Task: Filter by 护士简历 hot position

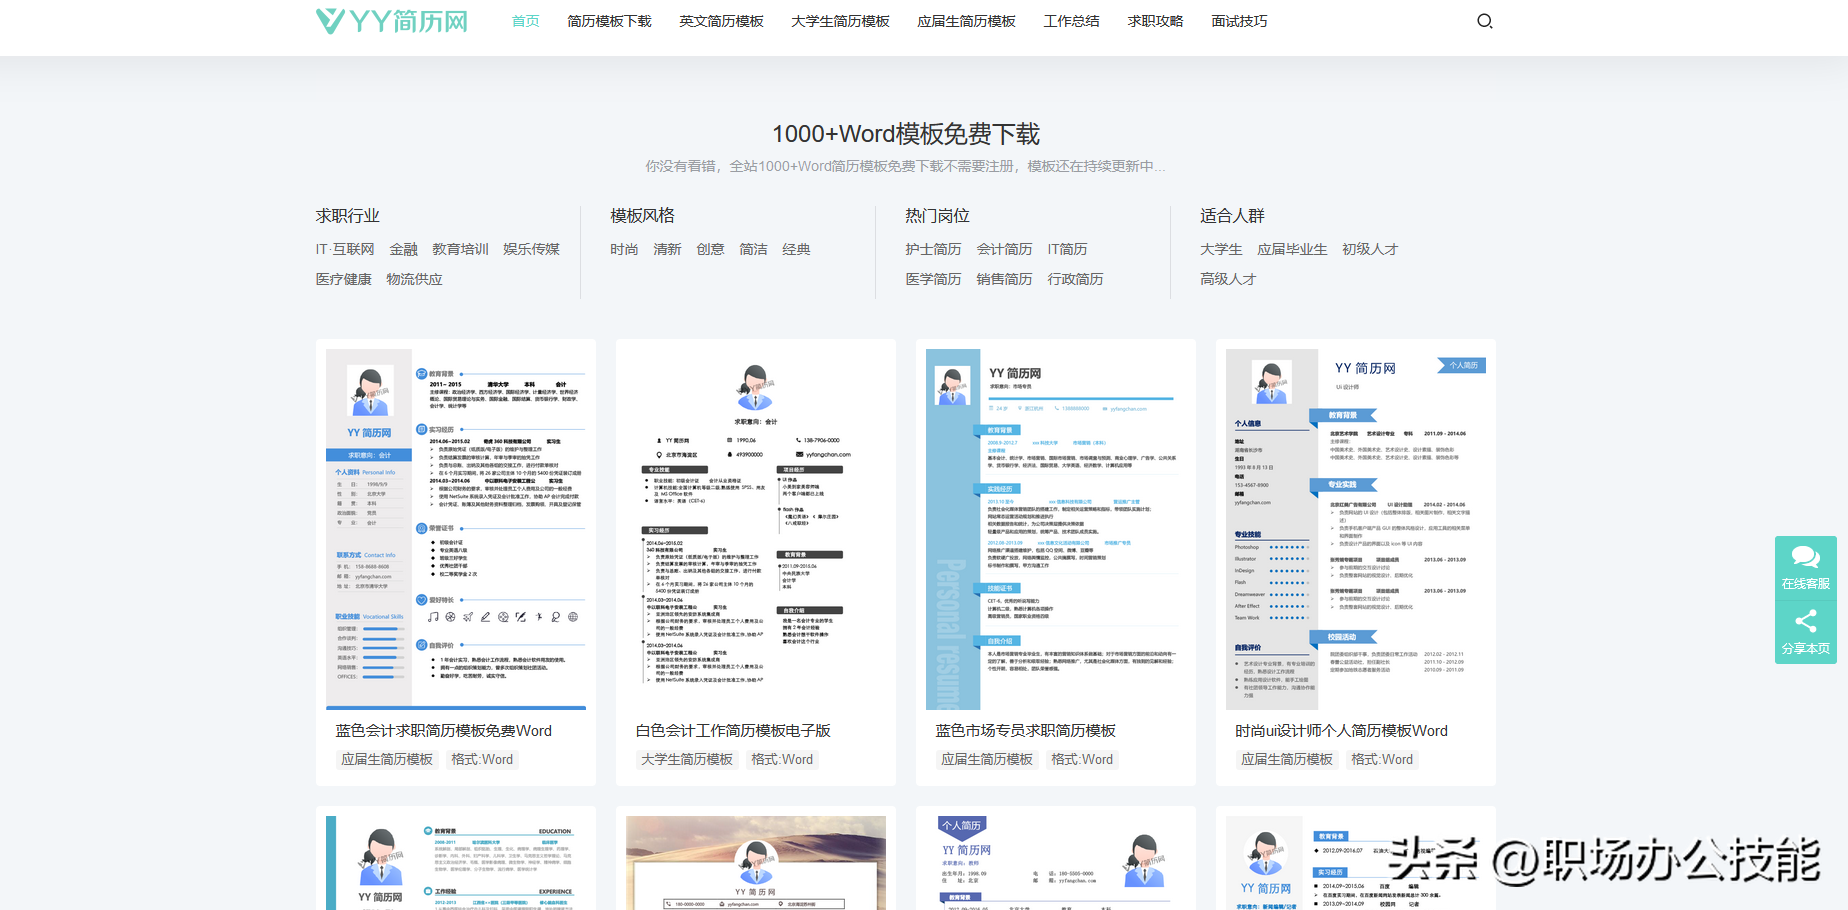Action: [932, 249]
